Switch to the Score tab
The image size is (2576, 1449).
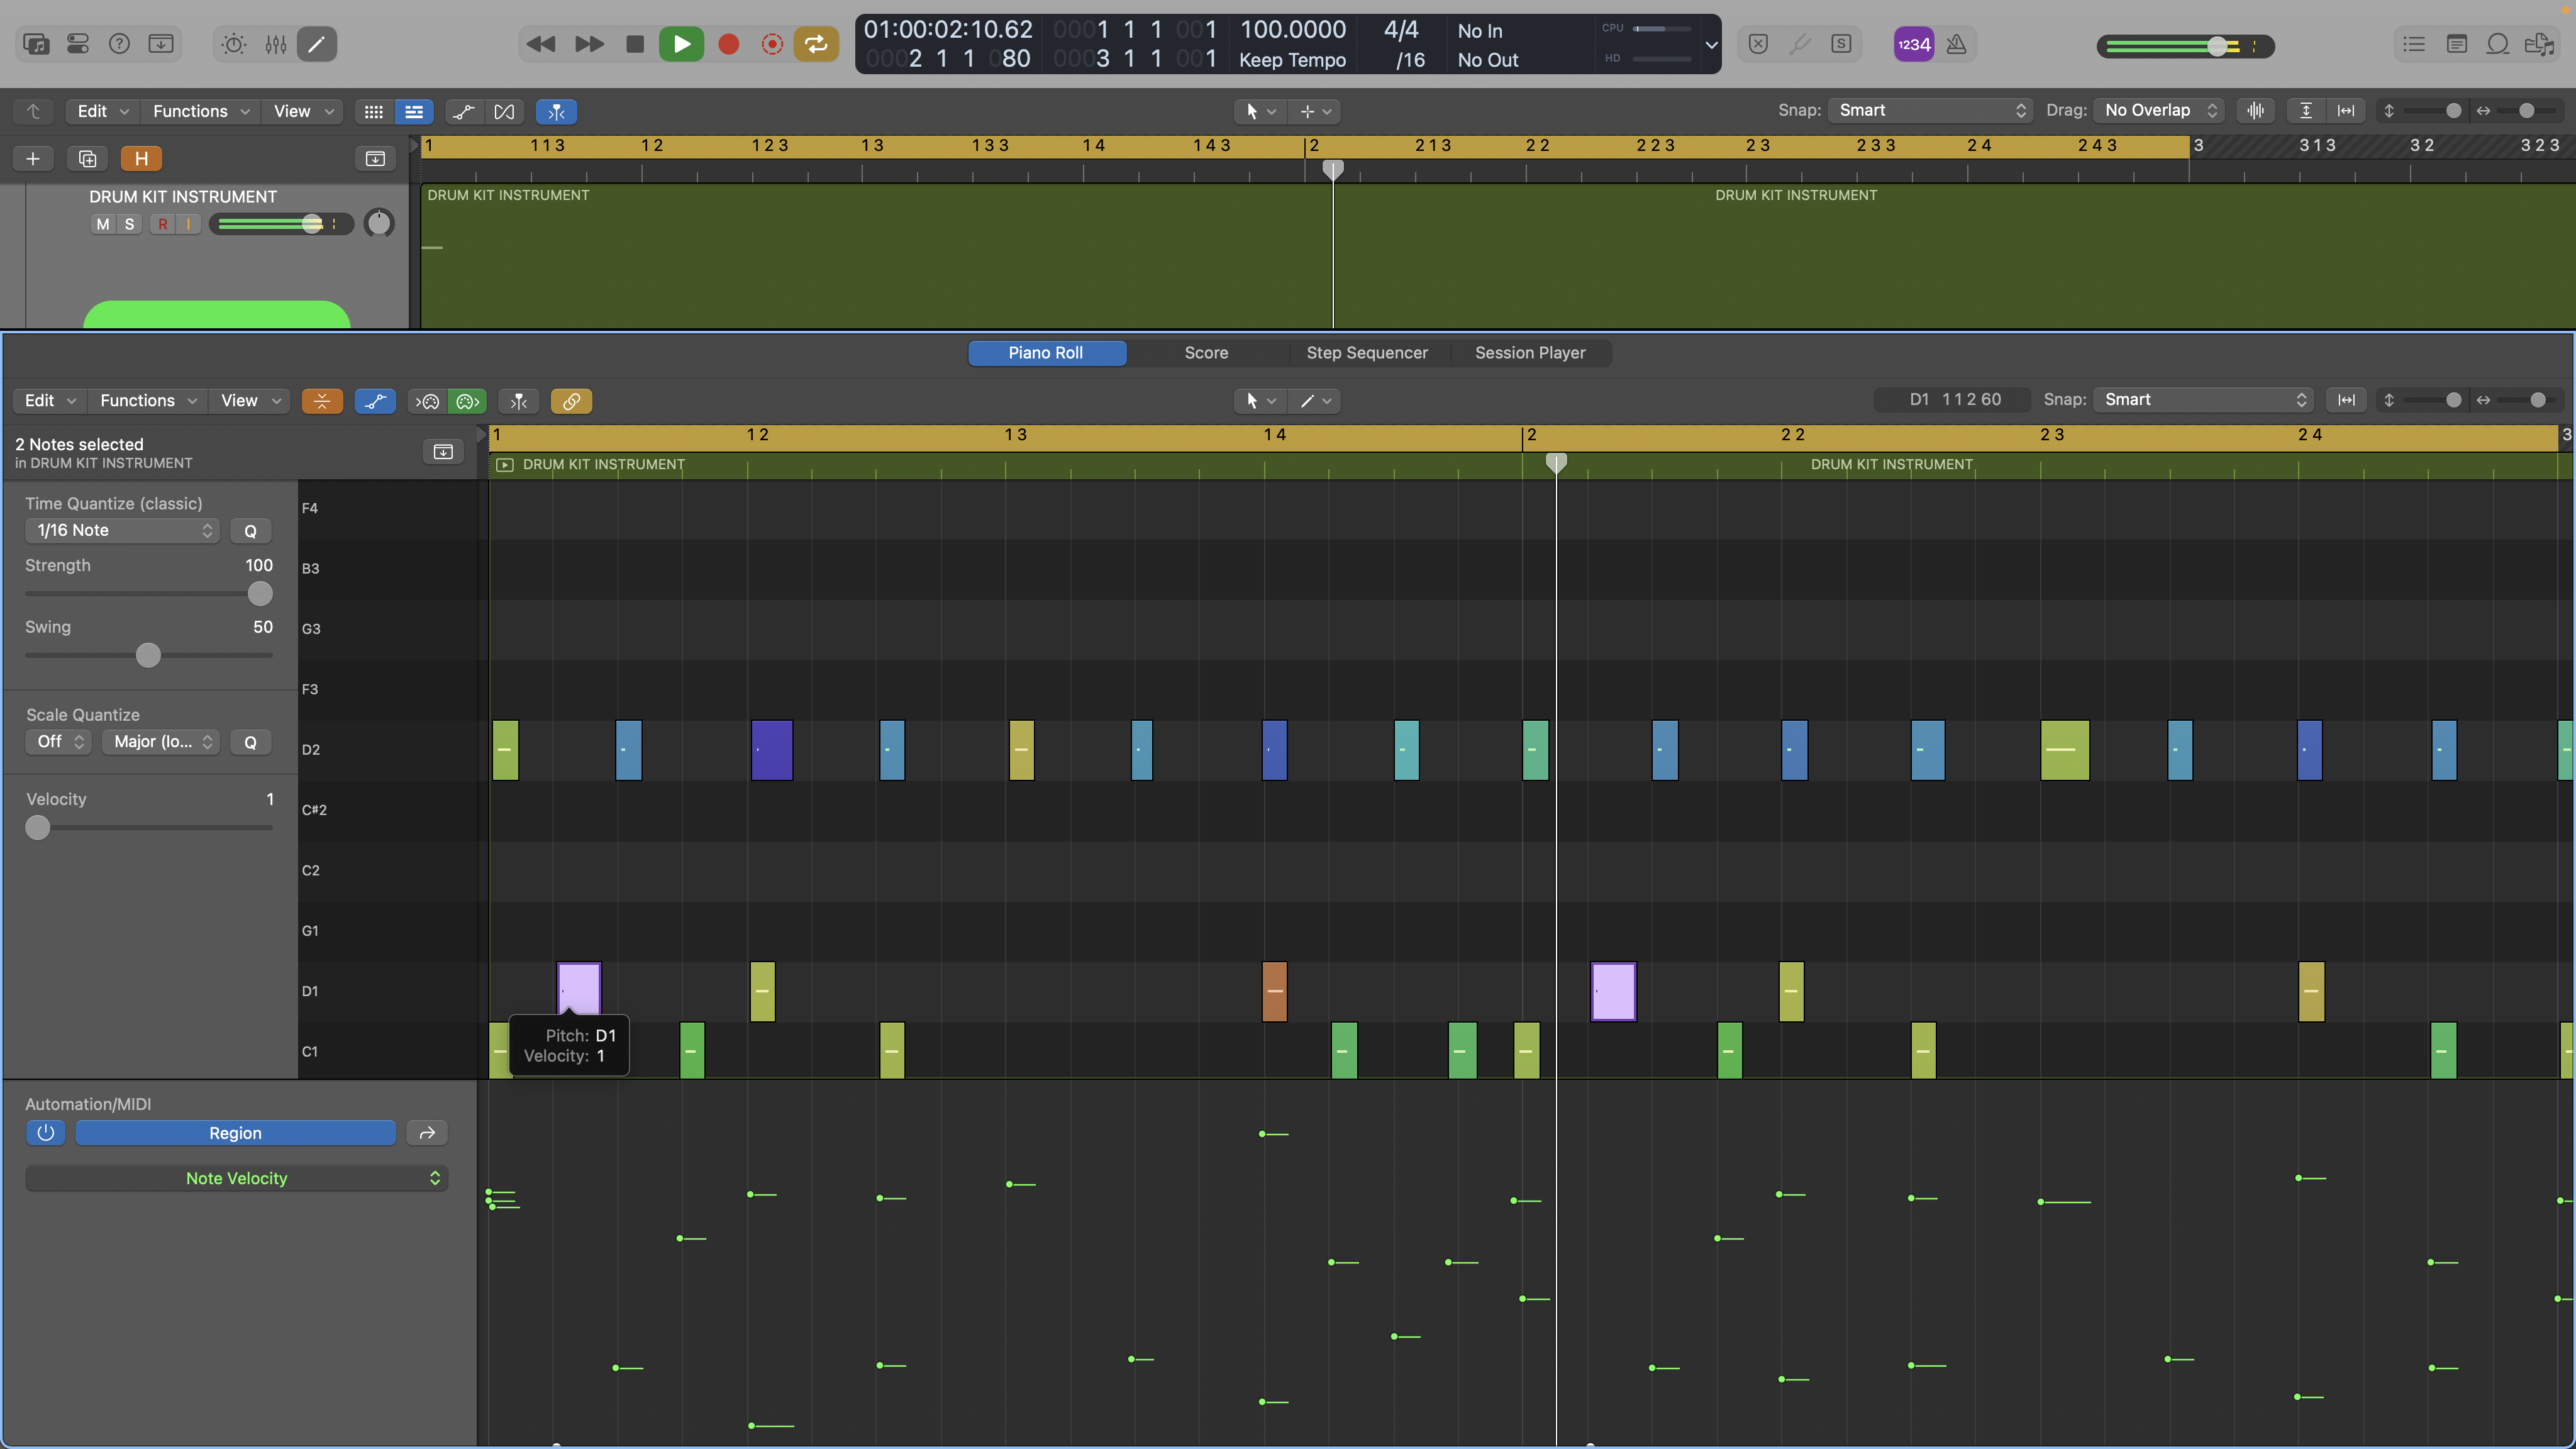coord(1206,353)
